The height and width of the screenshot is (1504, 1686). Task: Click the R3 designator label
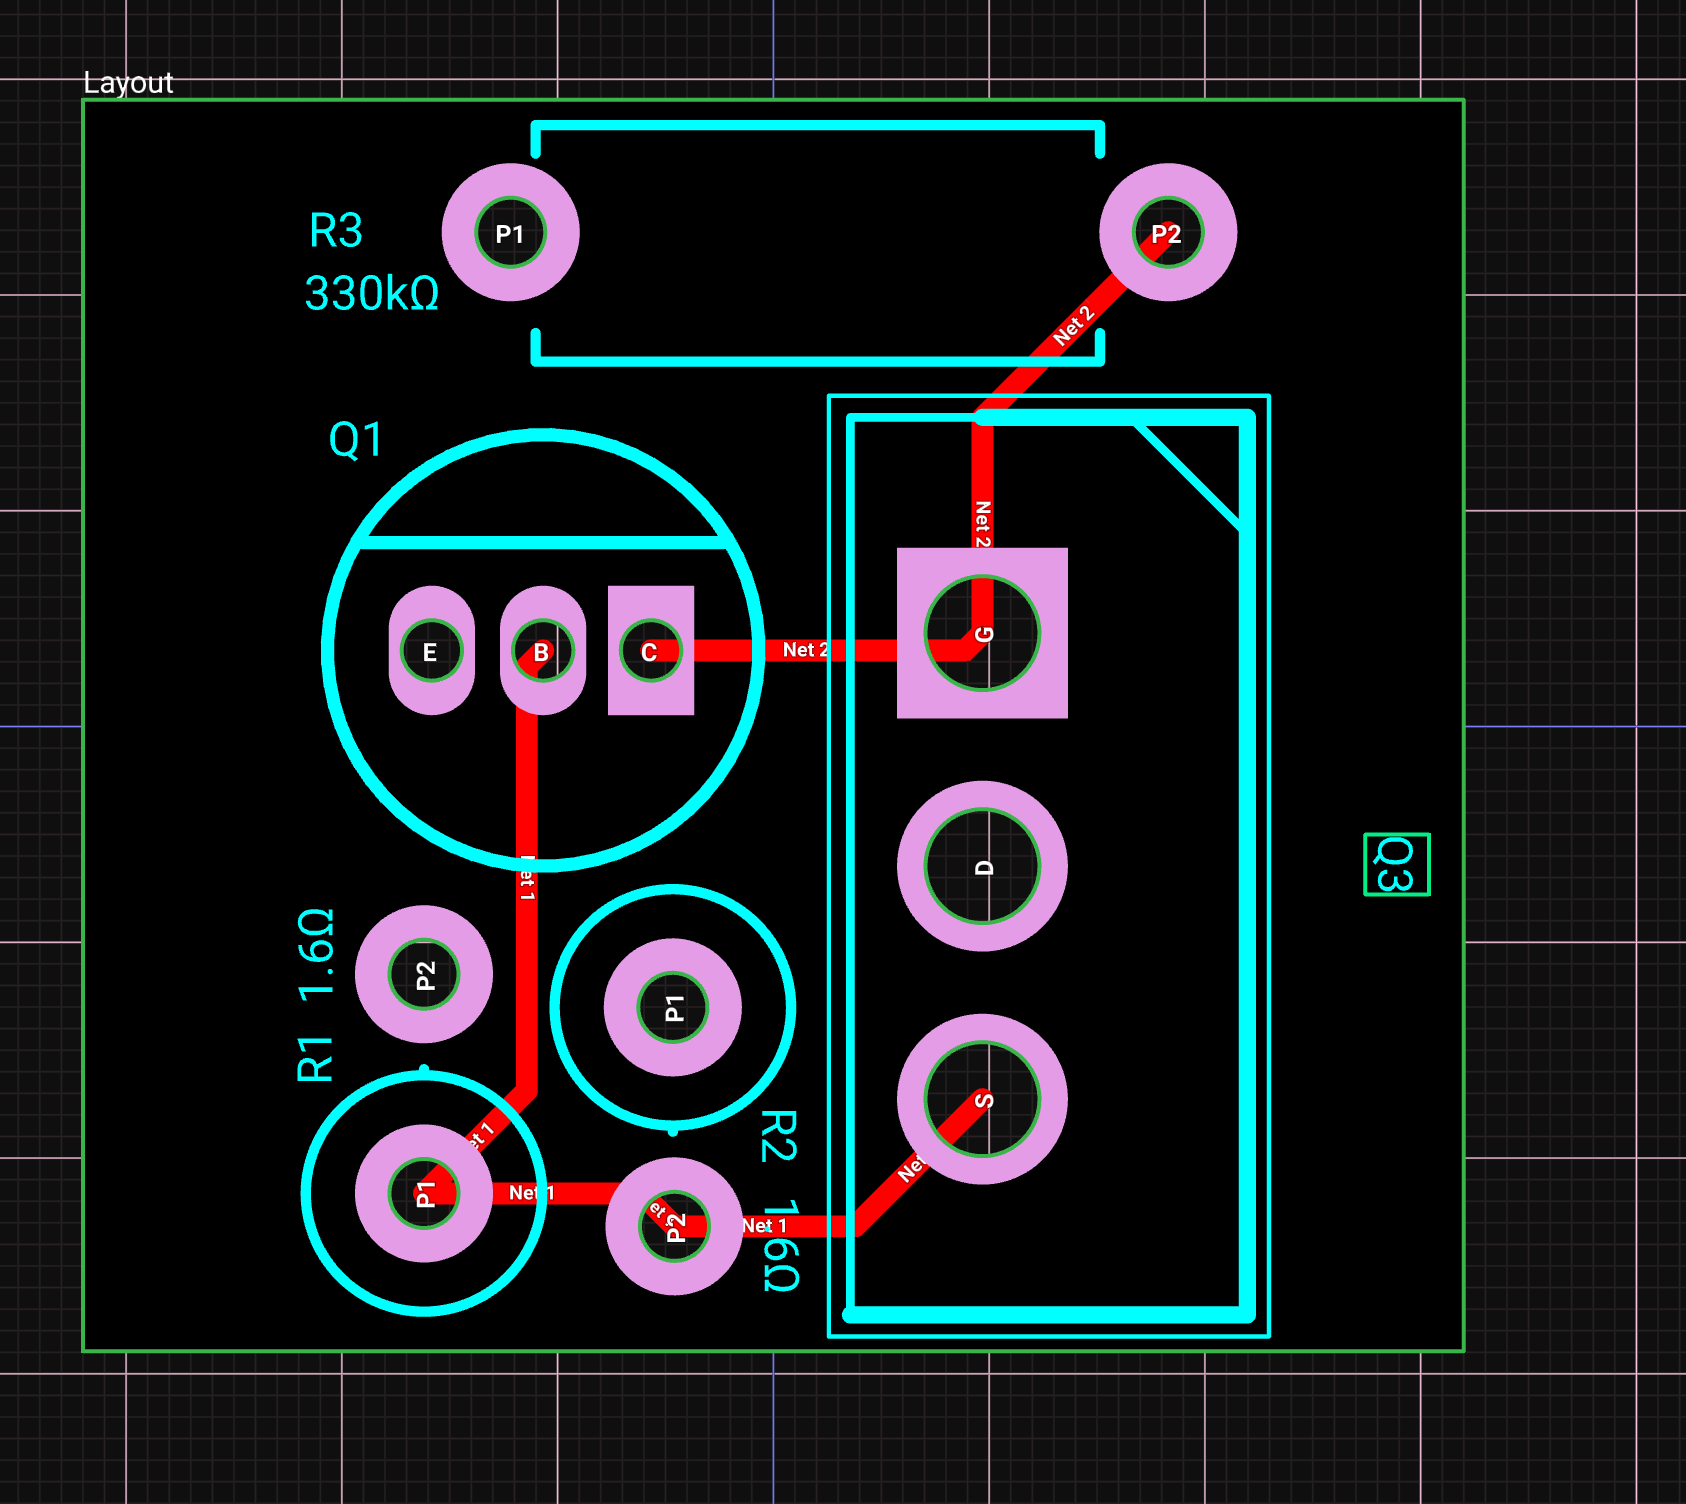(x=336, y=231)
